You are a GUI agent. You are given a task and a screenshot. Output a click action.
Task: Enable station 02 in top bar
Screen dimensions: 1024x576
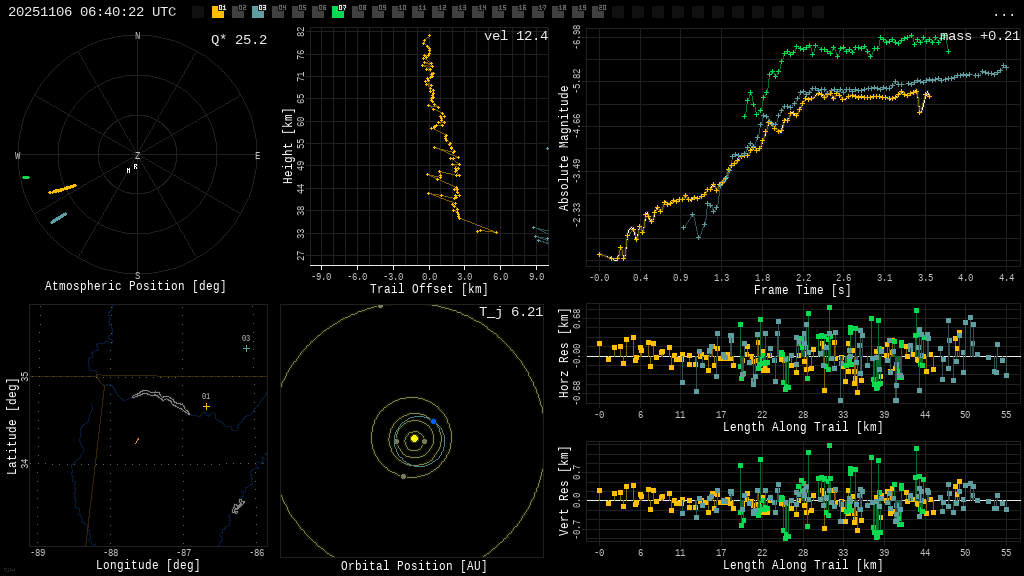click(238, 12)
